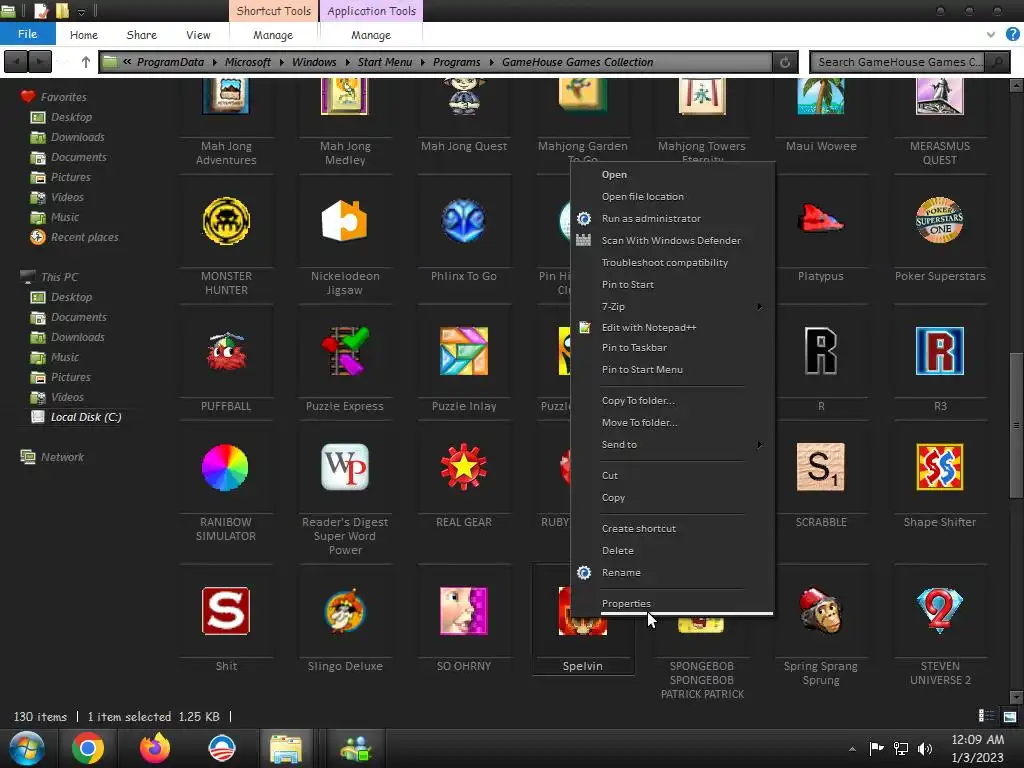Select the Phlinx To Go icon
The image size is (1024, 768).
click(464, 221)
